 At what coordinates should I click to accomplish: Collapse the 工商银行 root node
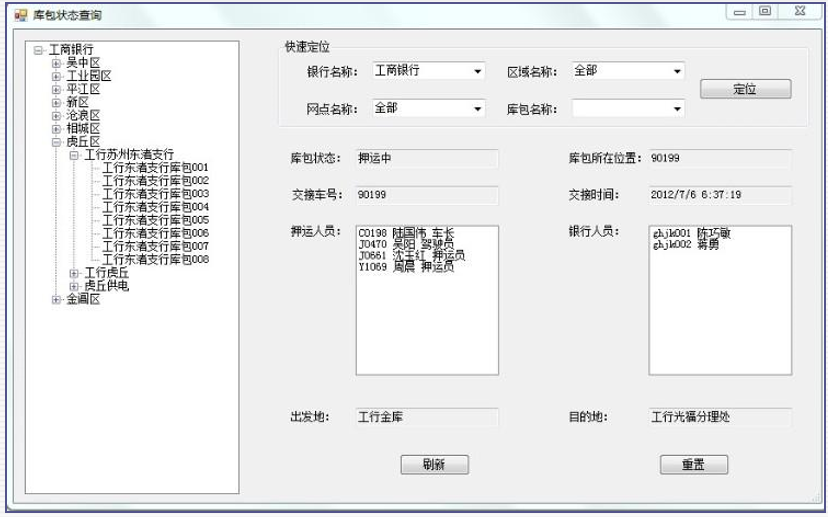tap(38, 50)
